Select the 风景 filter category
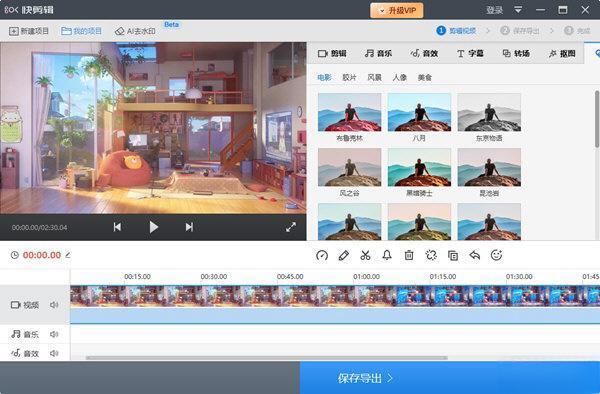 coord(374,78)
